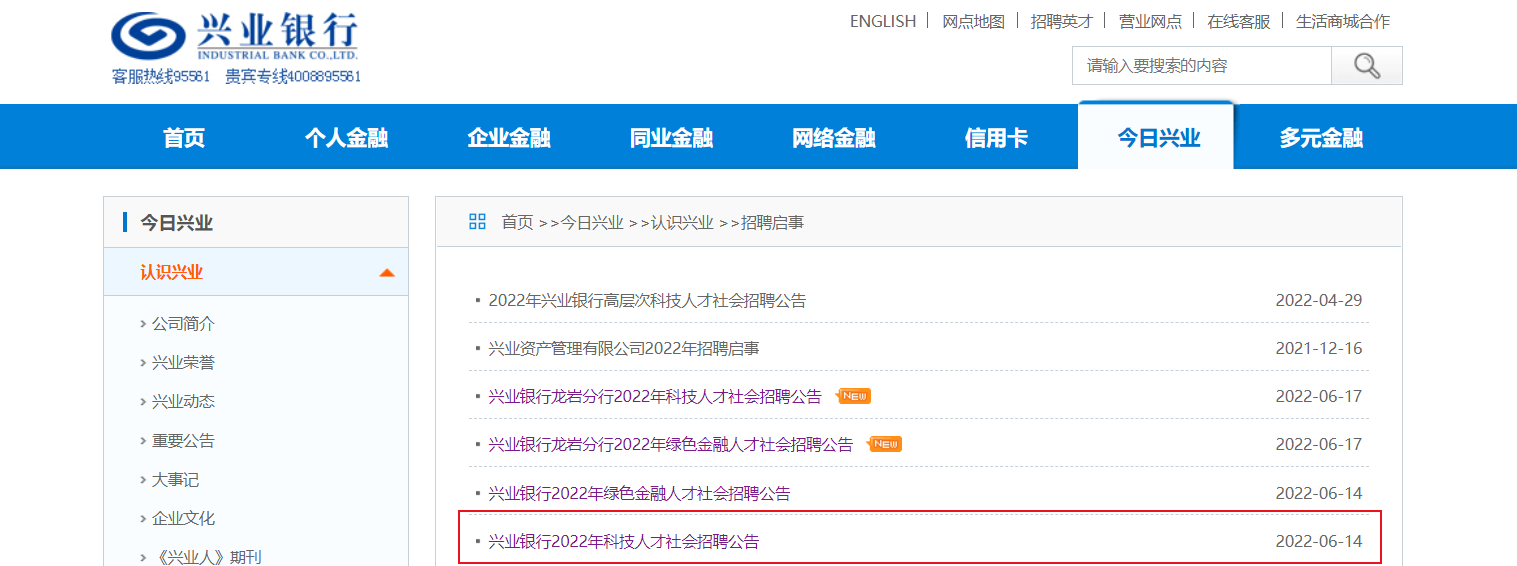The width and height of the screenshot is (1517, 566).
Task: Collapse the 认识兴业 section arrow
Action: pos(387,273)
